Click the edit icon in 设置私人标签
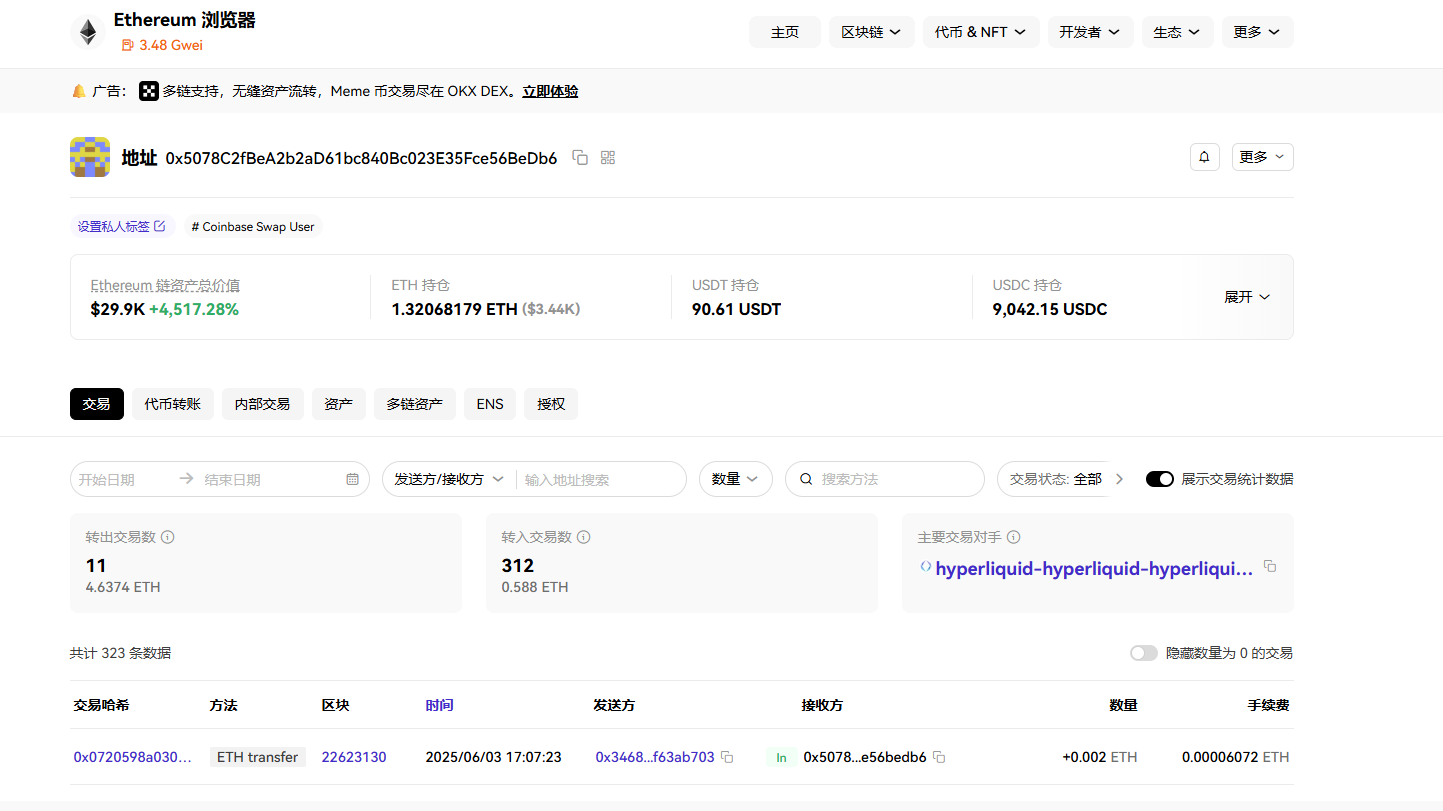Image resolution: width=1443 pixels, height=811 pixels. pos(159,226)
